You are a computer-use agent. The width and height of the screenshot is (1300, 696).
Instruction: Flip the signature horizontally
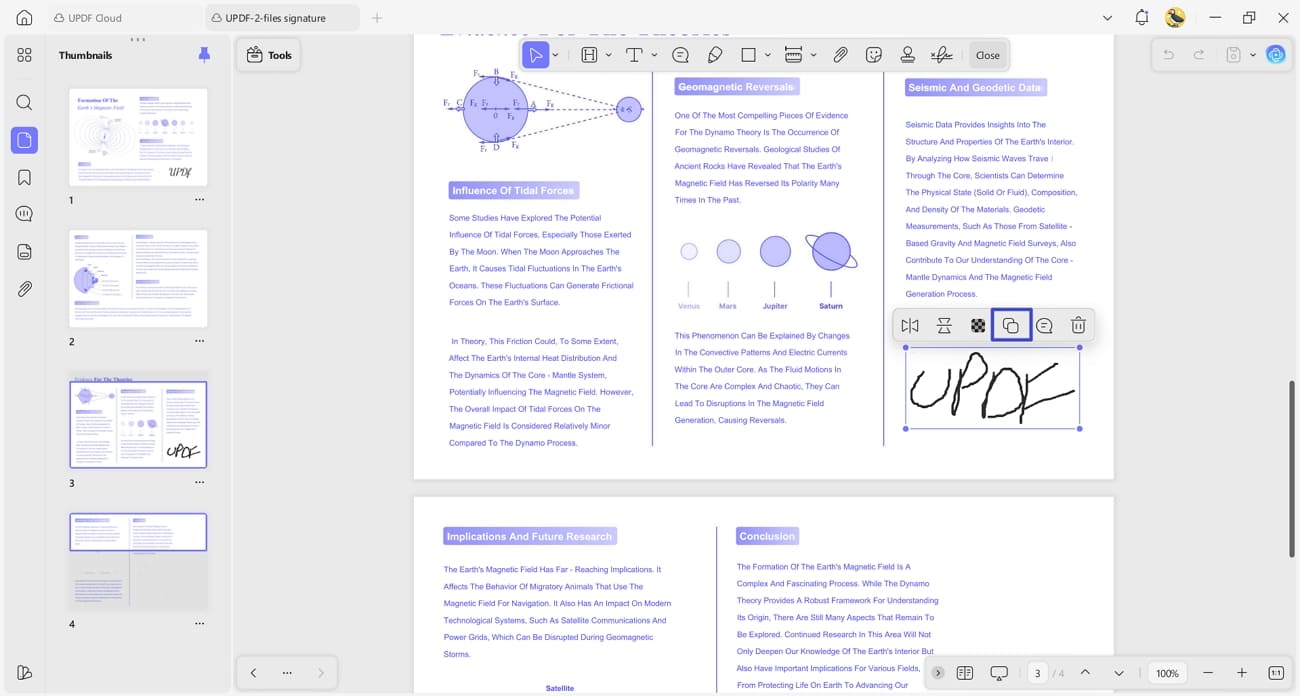pos(909,326)
